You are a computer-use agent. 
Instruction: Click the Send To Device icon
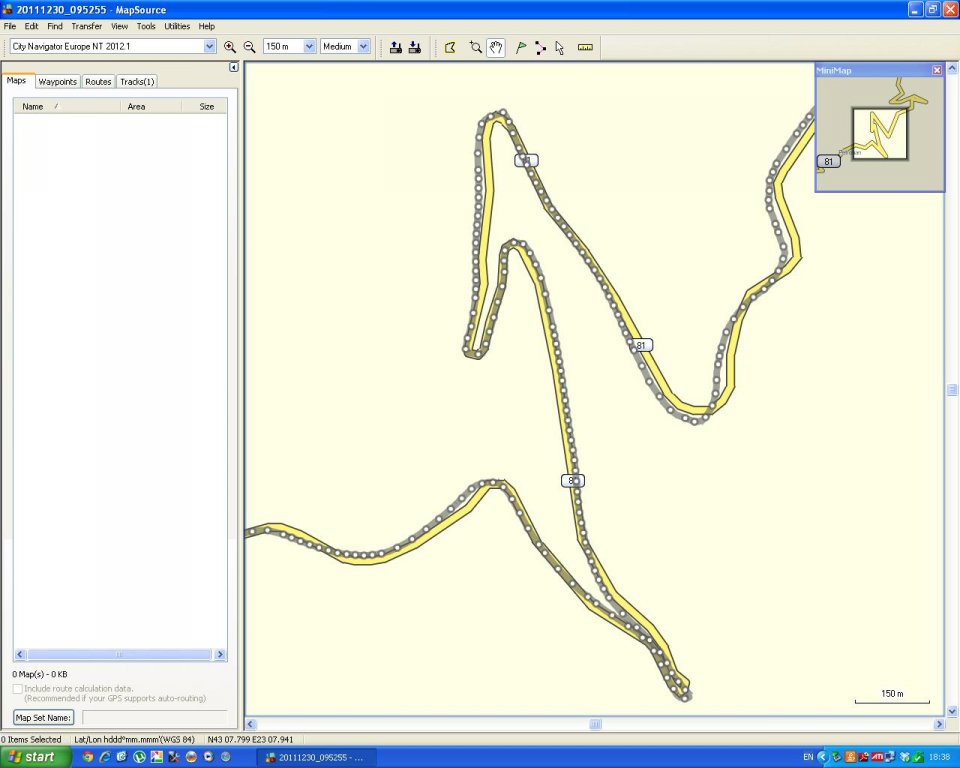(395, 47)
